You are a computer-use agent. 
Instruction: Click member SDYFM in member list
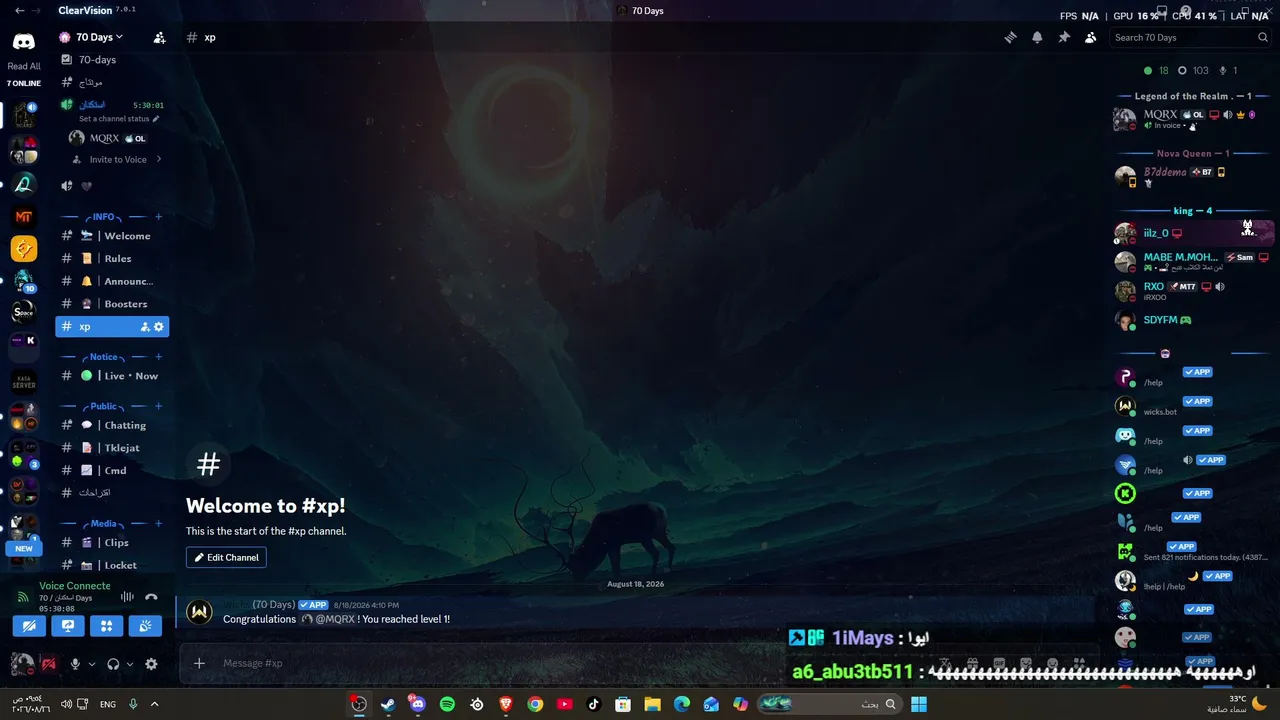1193,320
